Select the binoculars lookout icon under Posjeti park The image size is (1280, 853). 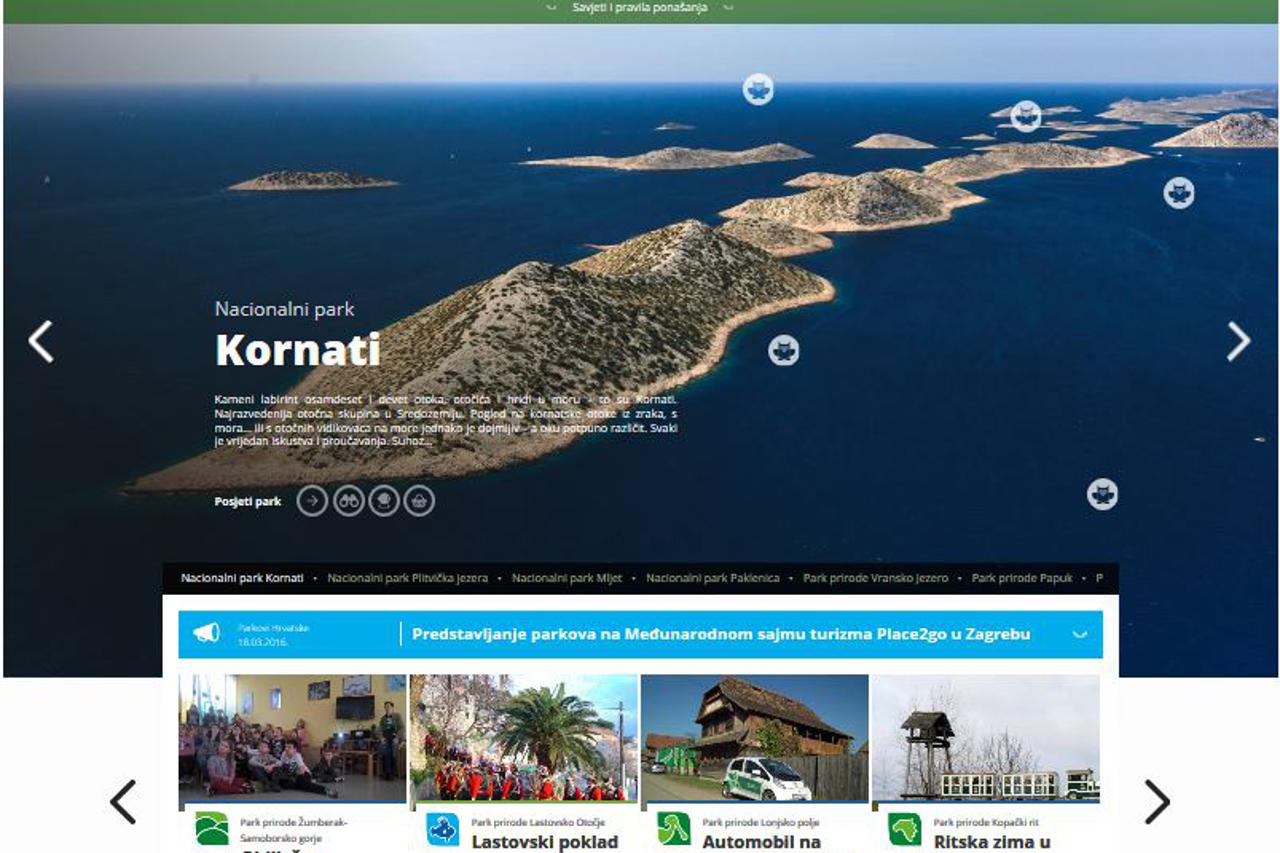click(x=347, y=501)
